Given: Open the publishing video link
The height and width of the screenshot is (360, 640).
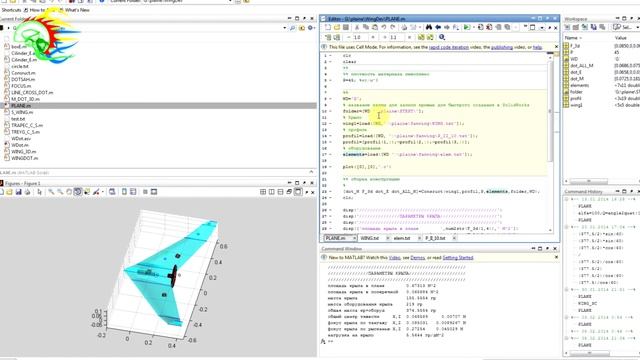Looking at the screenshot, I should [502, 47].
